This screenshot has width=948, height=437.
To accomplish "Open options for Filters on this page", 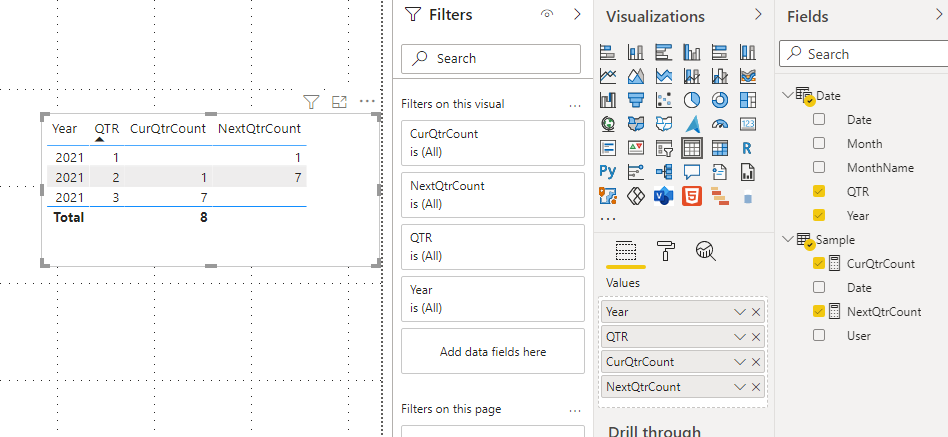I will click(574, 410).
